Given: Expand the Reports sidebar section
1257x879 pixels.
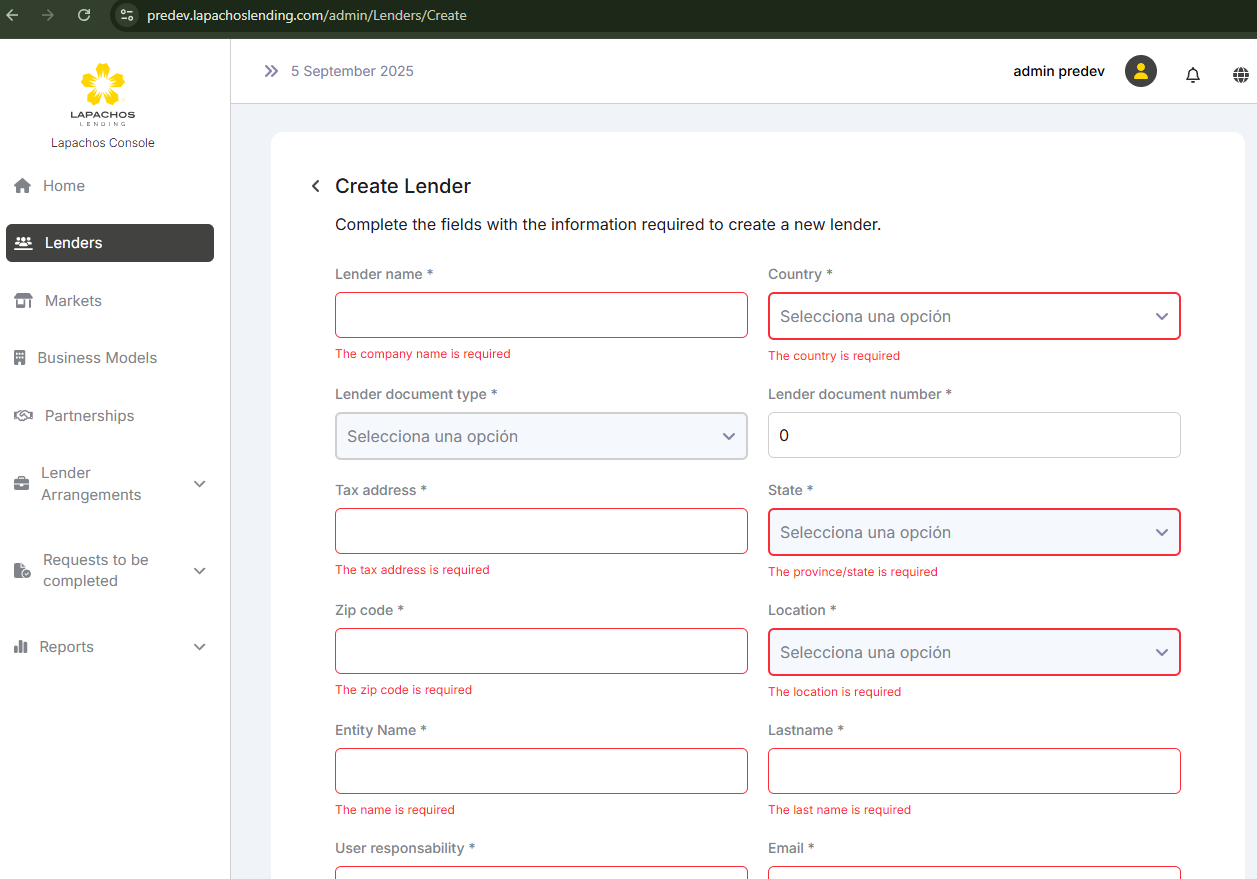Looking at the screenshot, I should [110, 647].
